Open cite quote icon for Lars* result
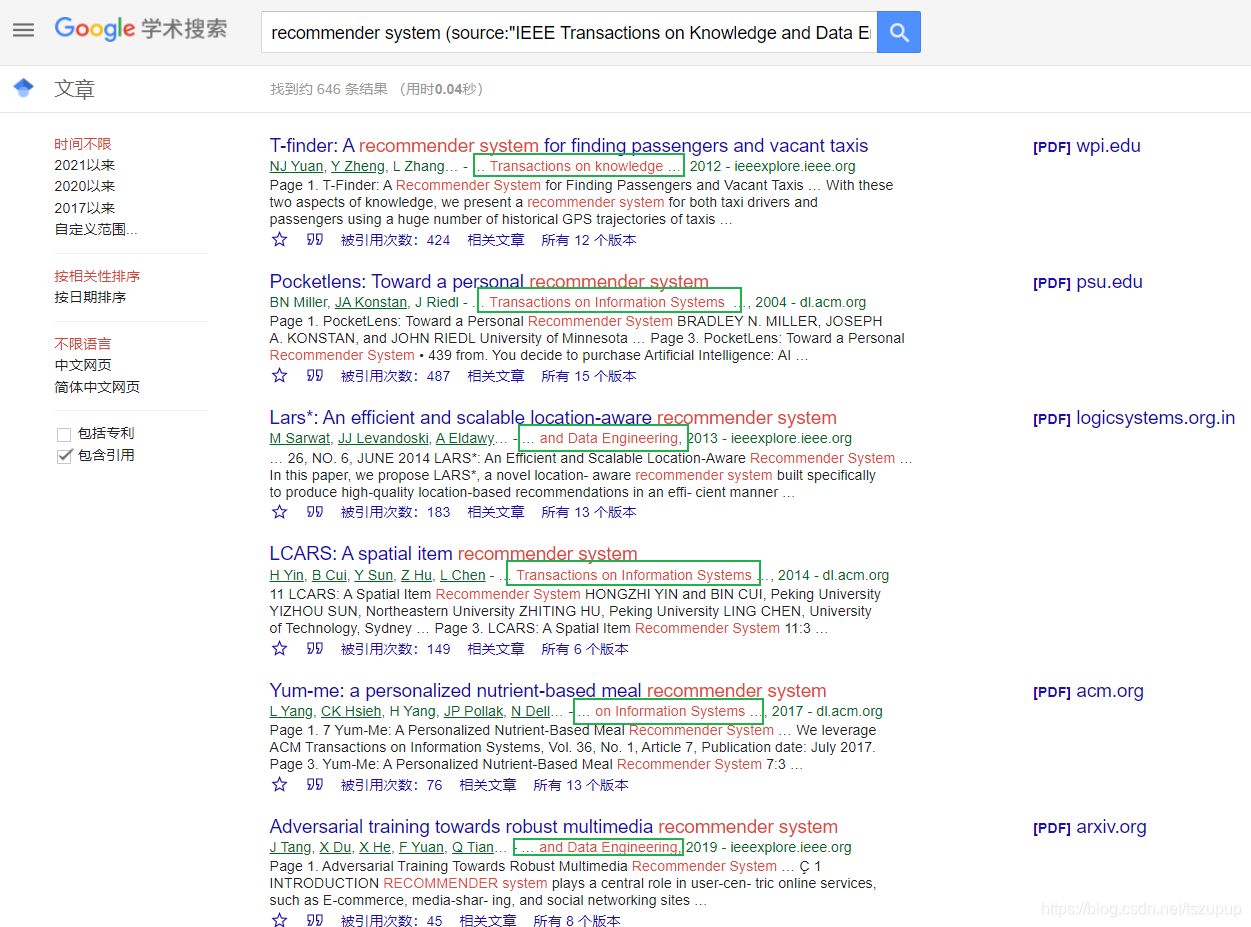This screenshot has width=1251, height=927. tap(315, 512)
